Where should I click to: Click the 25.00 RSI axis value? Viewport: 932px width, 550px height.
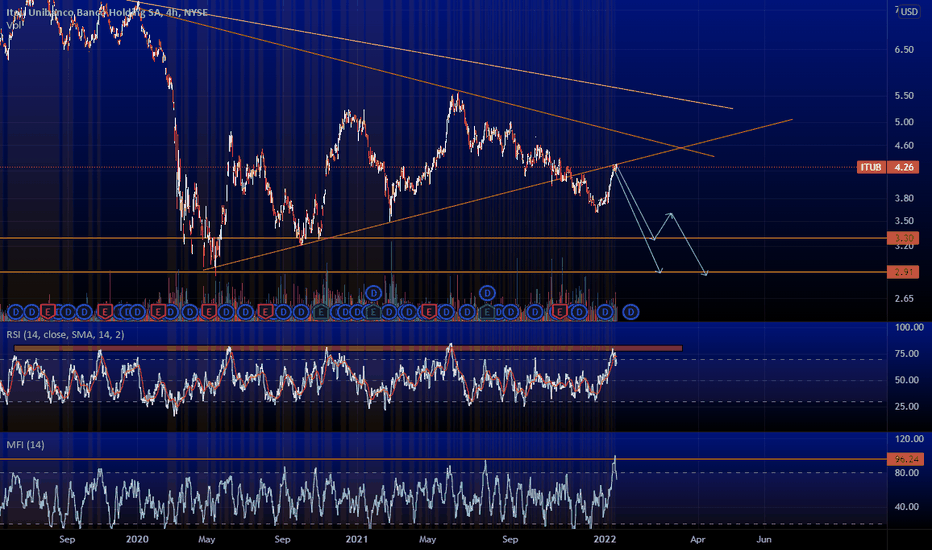(906, 407)
